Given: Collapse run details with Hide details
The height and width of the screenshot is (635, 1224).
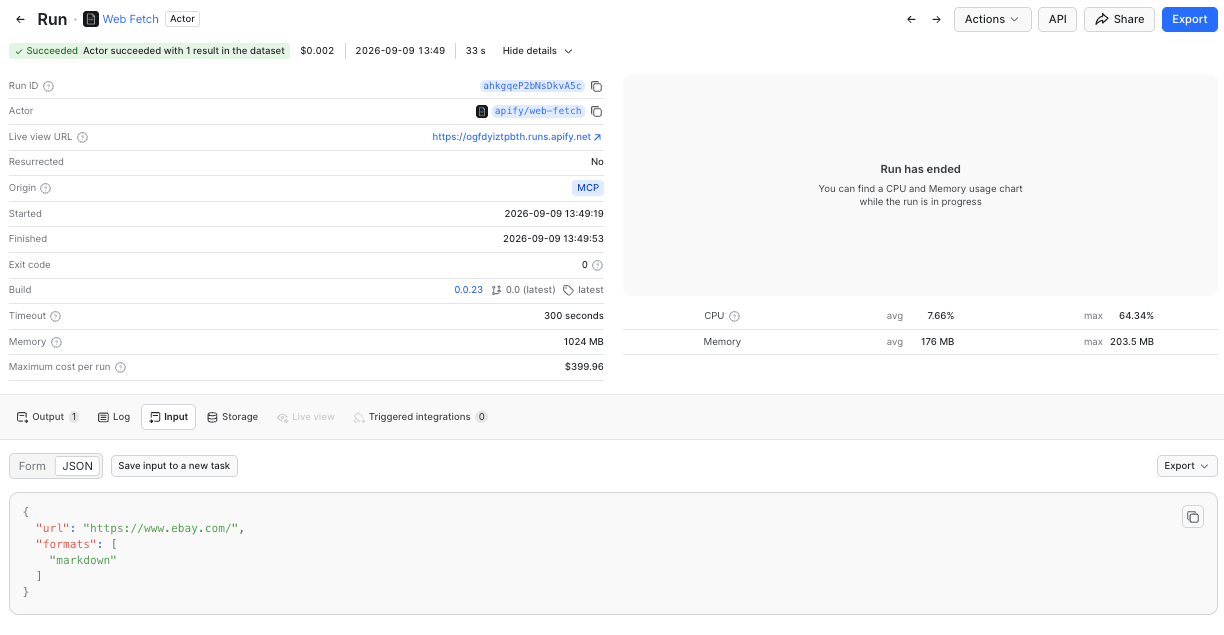Looking at the screenshot, I should click(x=538, y=51).
